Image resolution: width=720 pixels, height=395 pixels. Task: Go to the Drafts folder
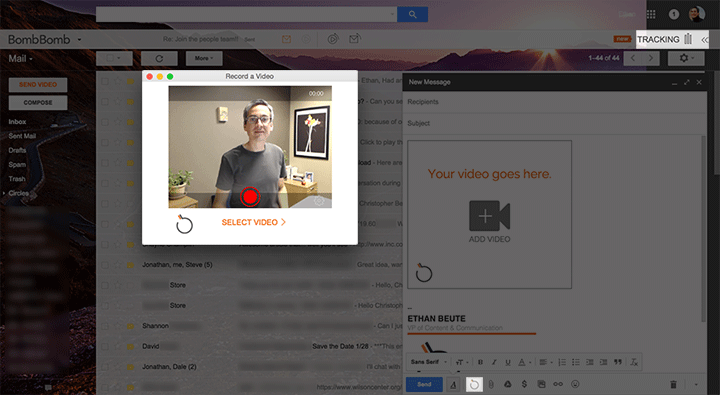point(17,150)
